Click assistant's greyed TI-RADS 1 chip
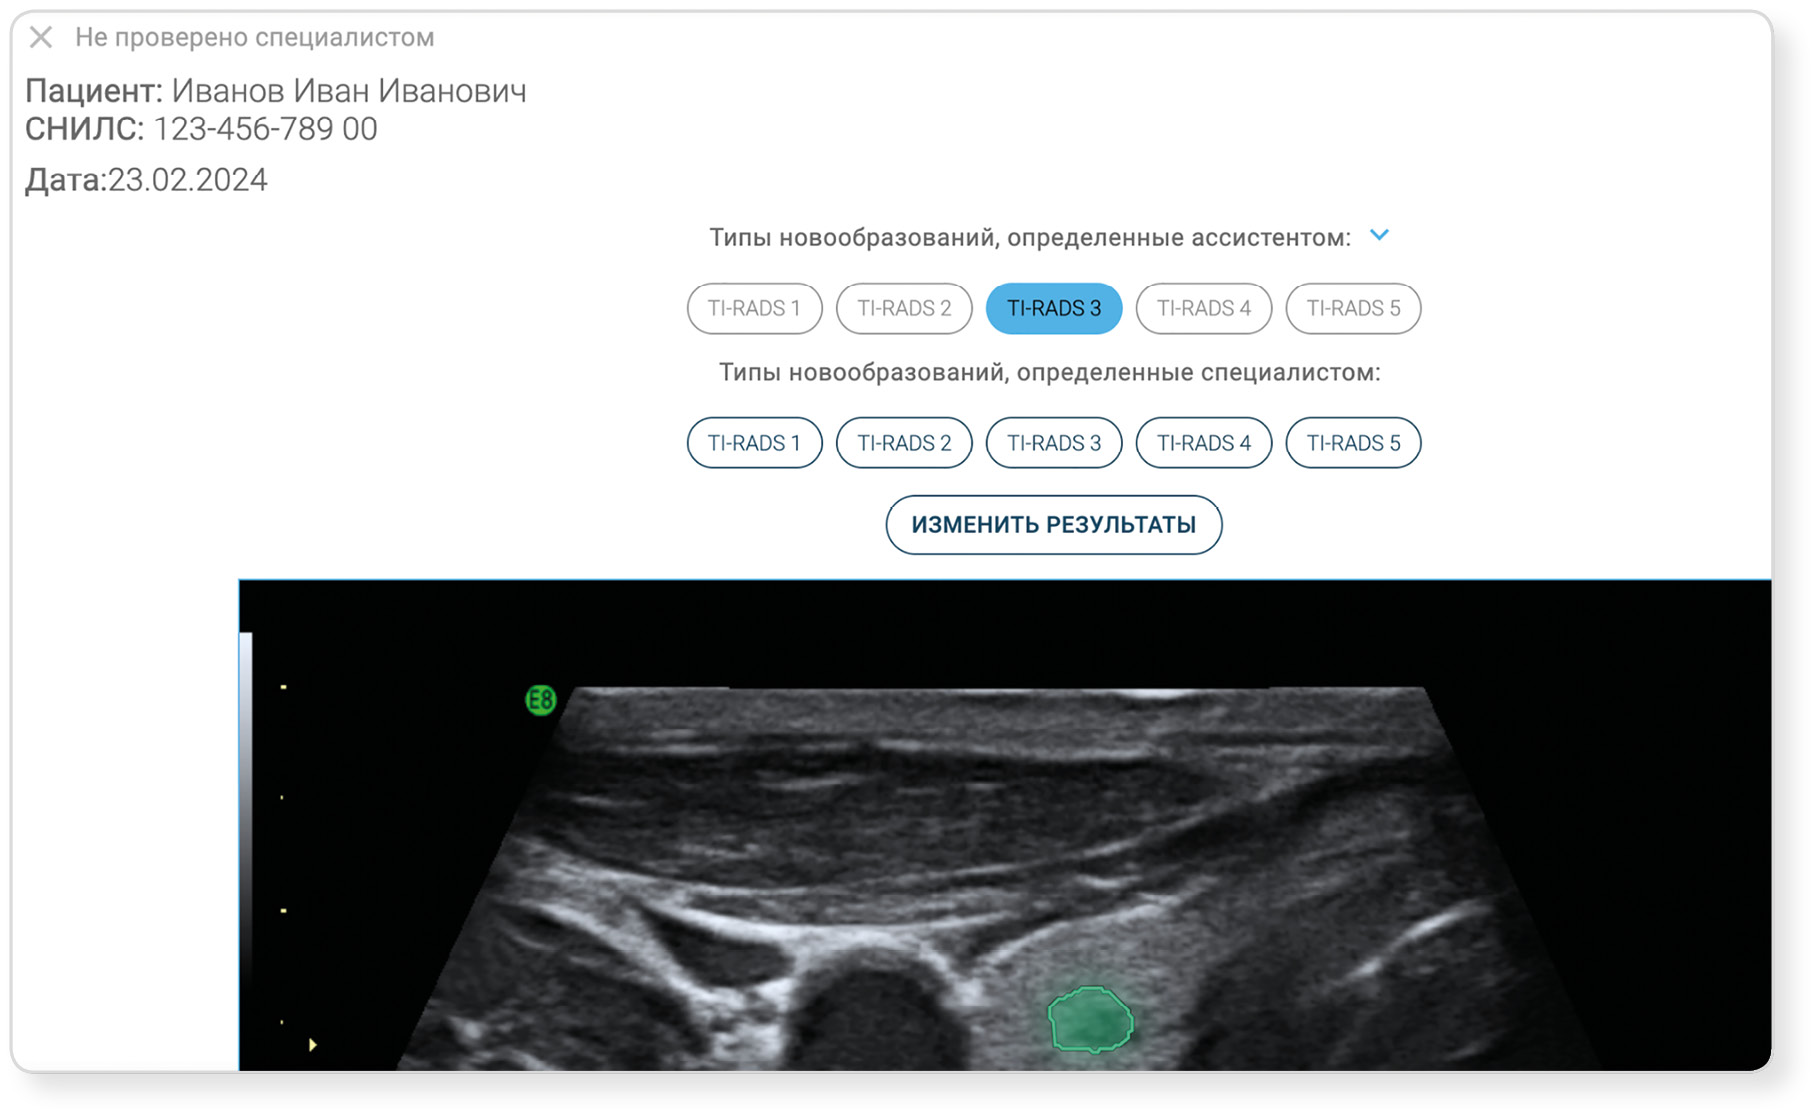Image resolution: width=1817 pixels, height=1117 pixels. click(754, 308)
